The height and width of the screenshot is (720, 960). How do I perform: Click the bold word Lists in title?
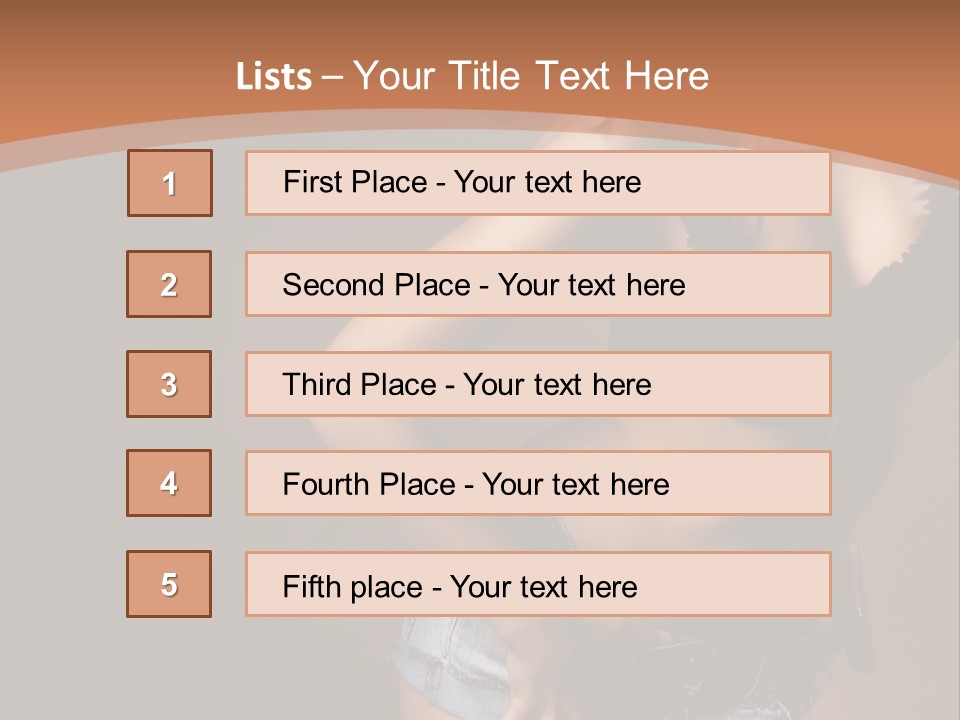coord(274,76)
